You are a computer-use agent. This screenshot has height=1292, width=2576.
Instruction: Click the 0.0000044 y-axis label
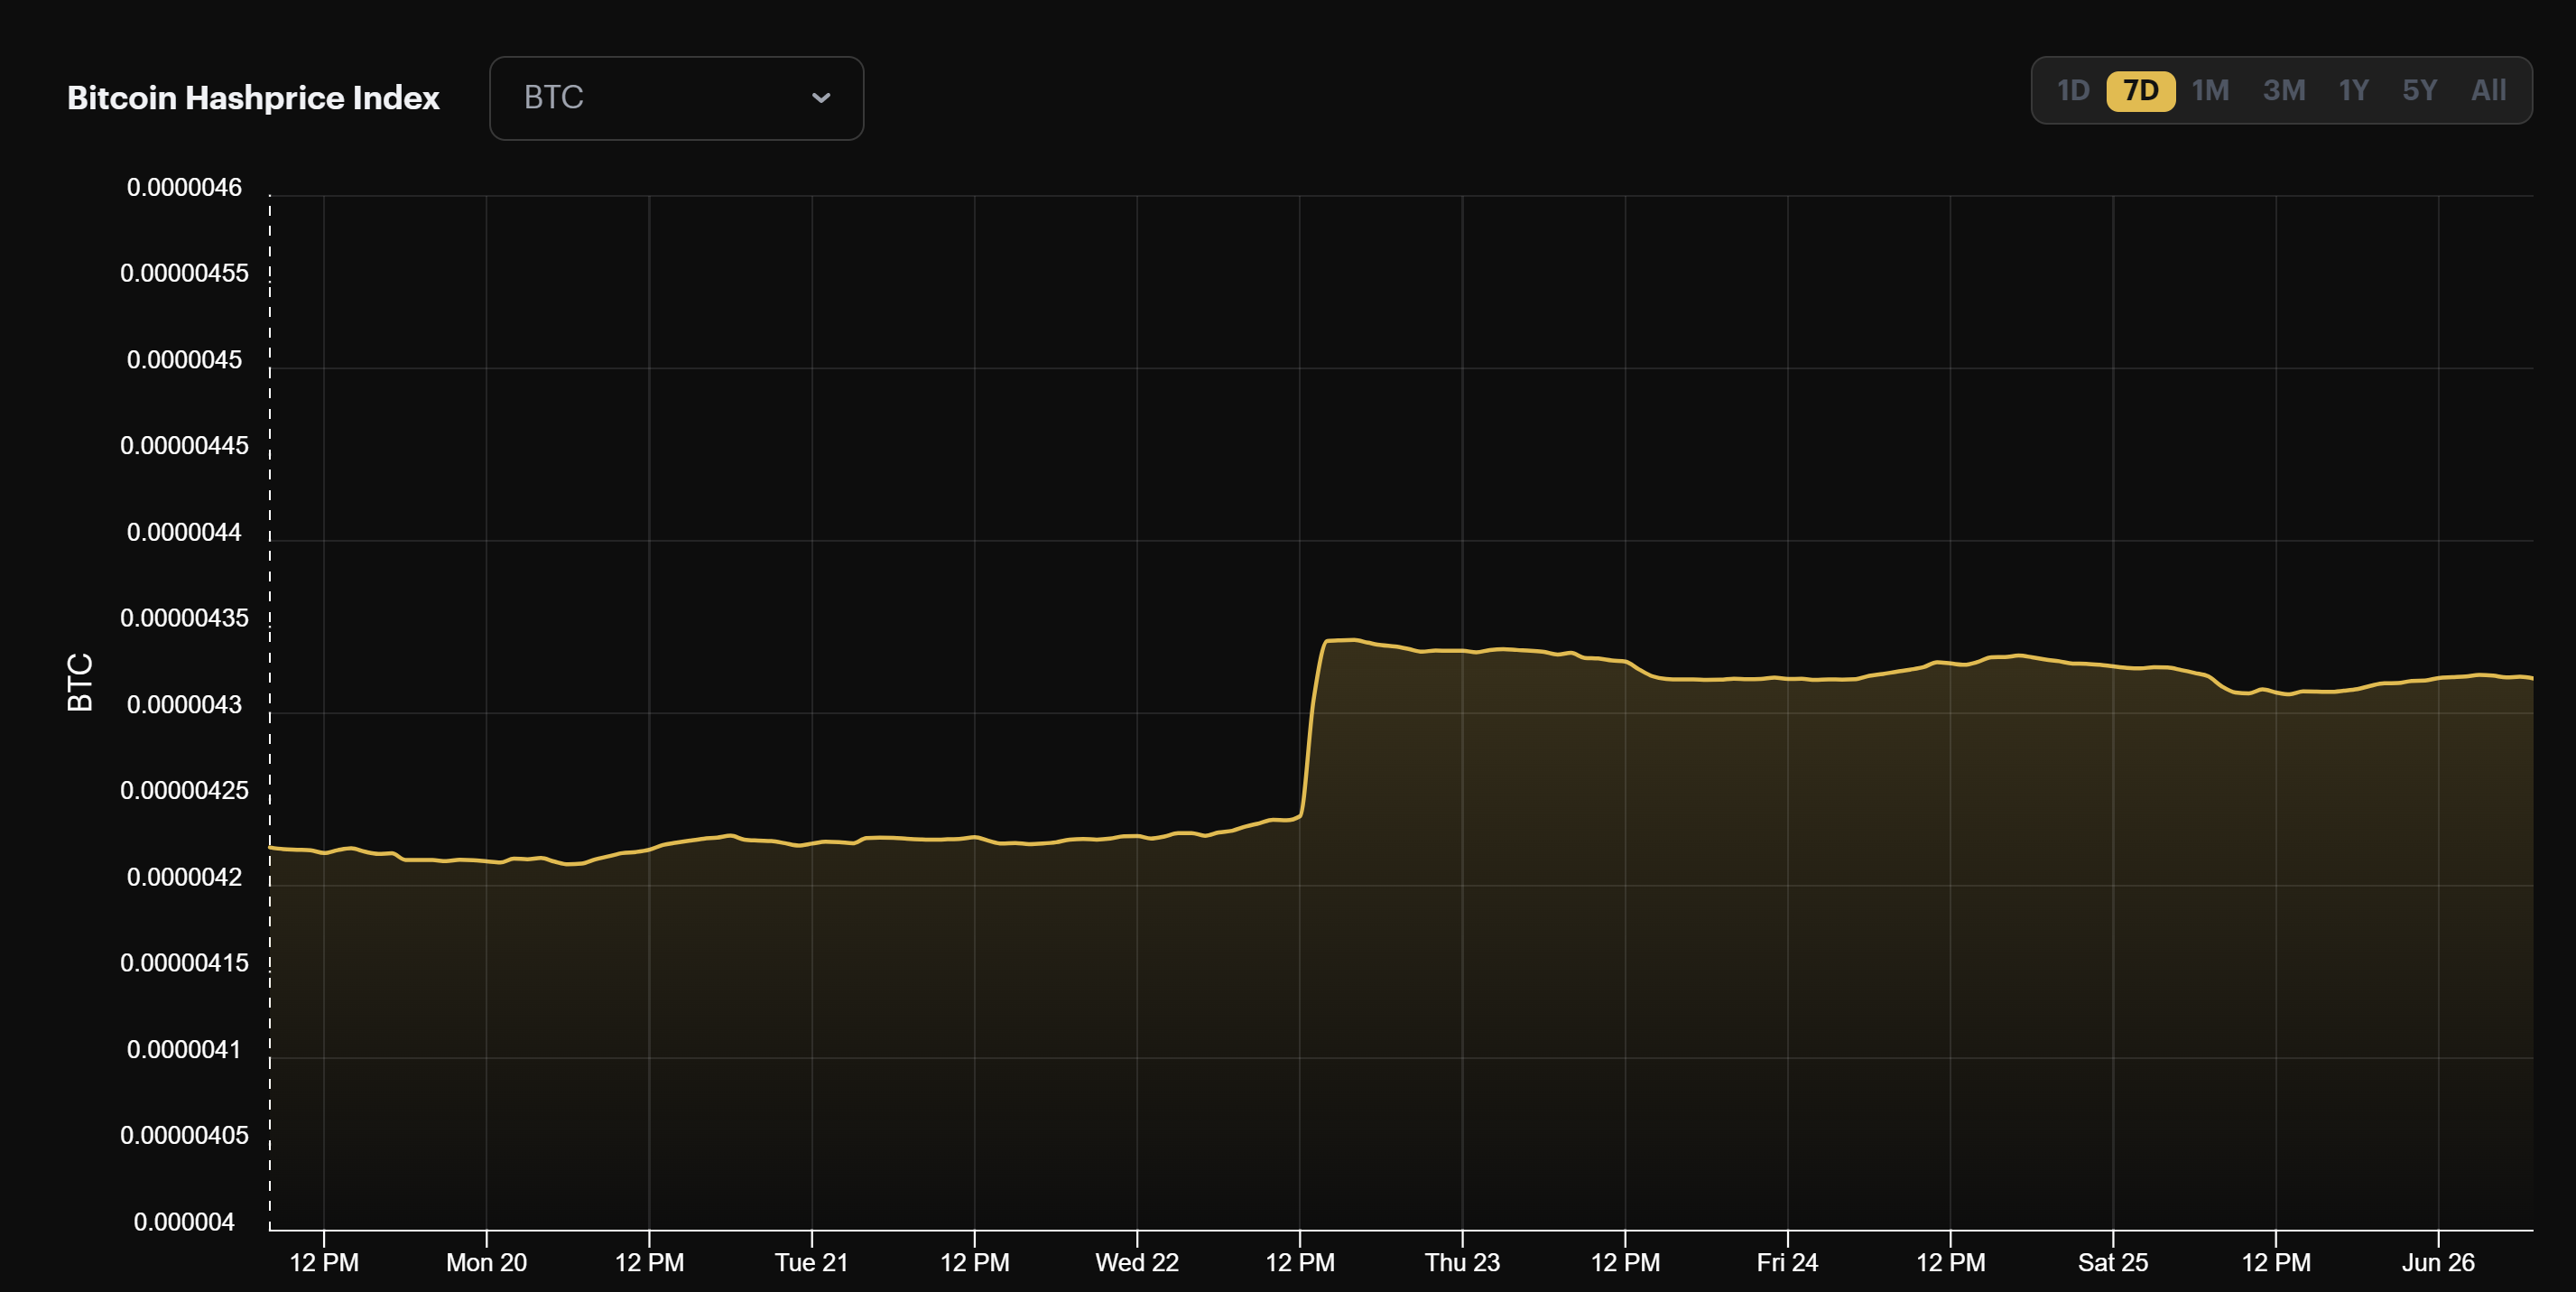click(184, 532)
